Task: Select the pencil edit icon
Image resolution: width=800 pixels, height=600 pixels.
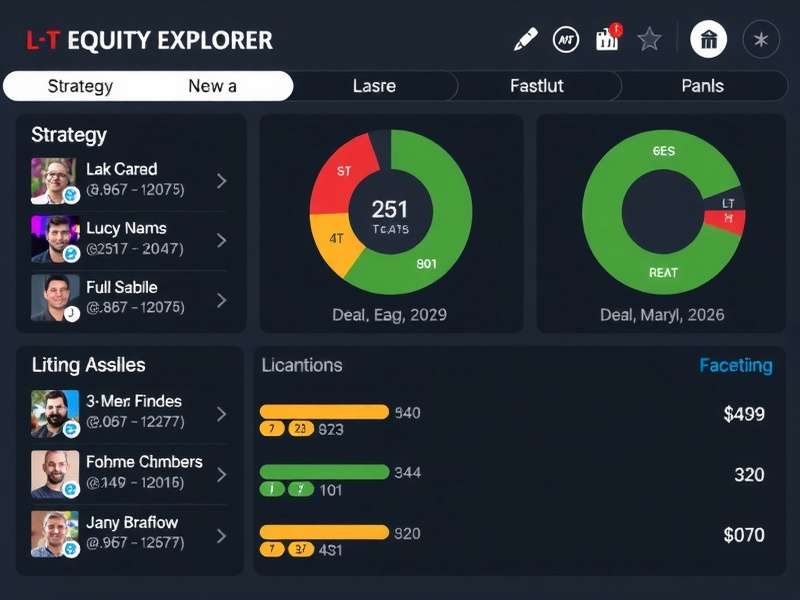Action: (524, 38)
